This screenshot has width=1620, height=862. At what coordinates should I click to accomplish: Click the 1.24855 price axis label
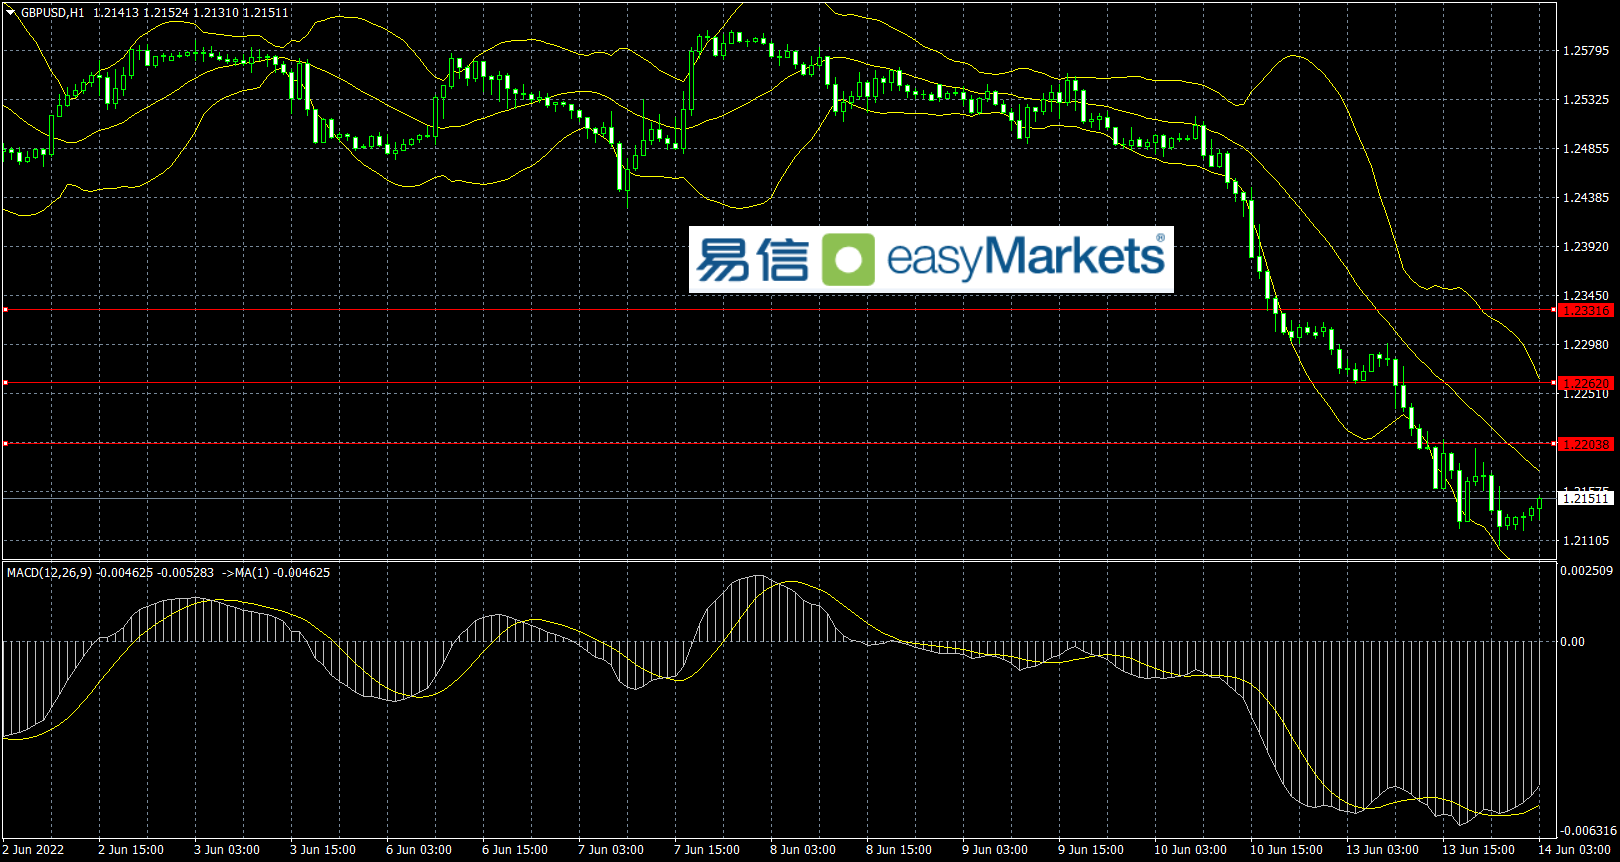pyautogui.click(x=1586, y=149)
